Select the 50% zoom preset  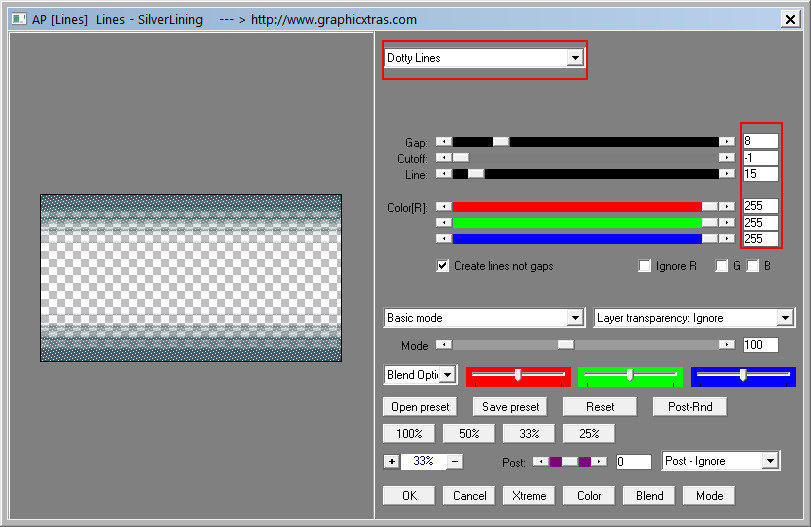pyautogui.click(x=469, y=434)
